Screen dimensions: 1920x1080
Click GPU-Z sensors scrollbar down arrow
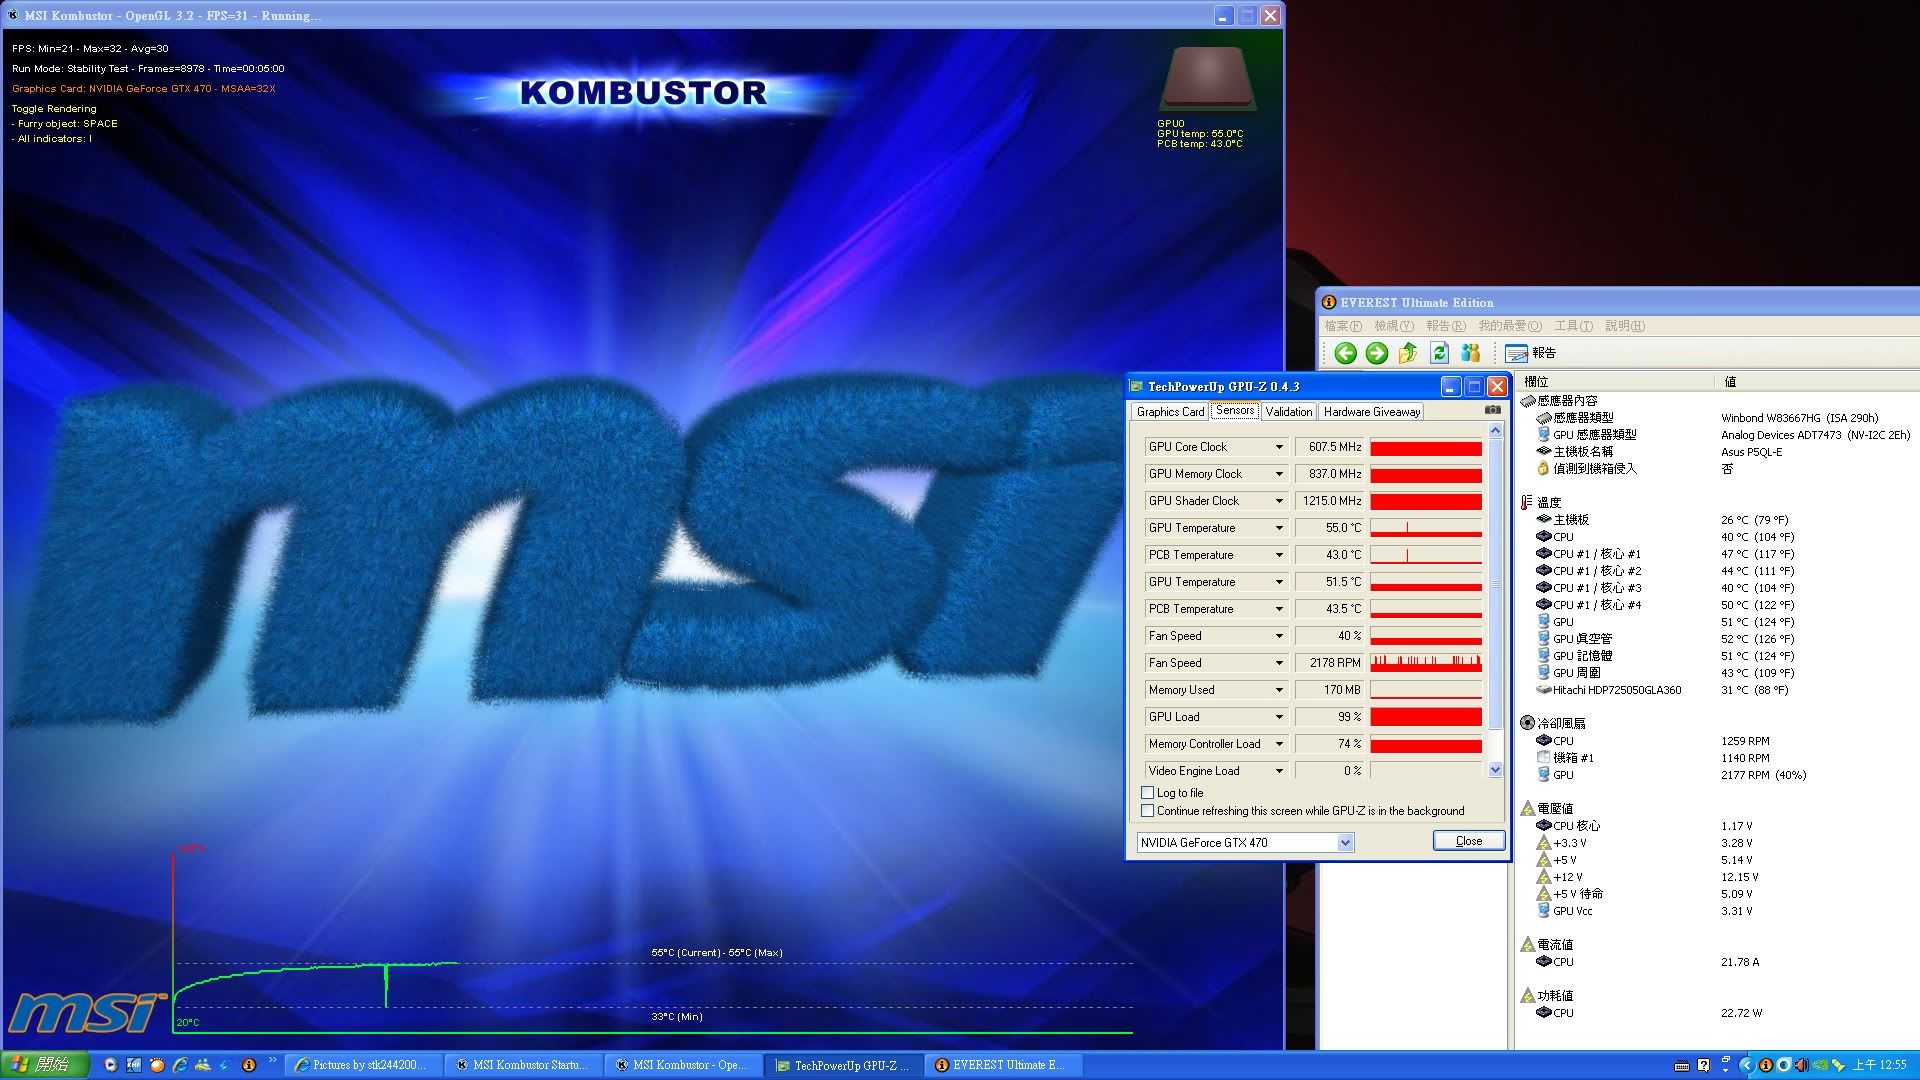coord(1495,769)
